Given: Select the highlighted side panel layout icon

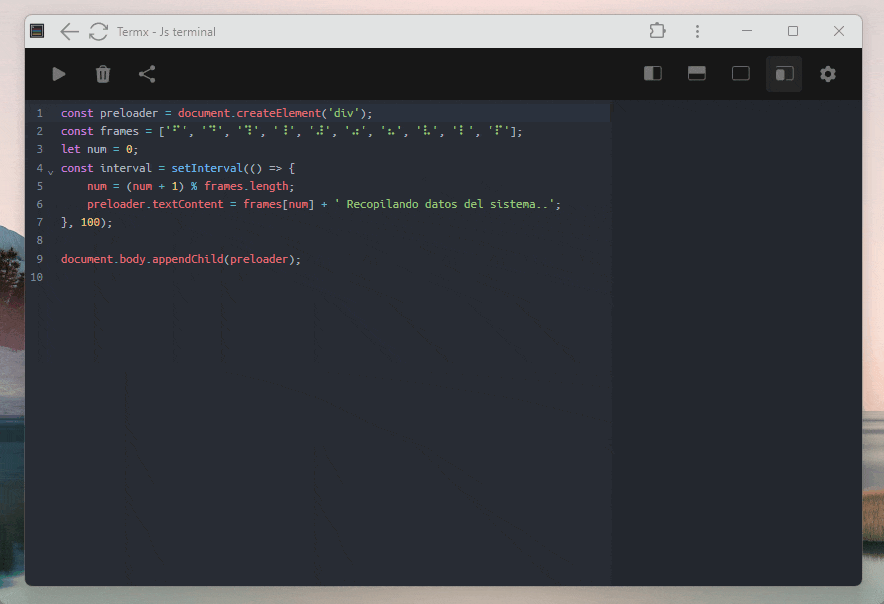Looking at the screenshot, I should (x=784, y=74).
